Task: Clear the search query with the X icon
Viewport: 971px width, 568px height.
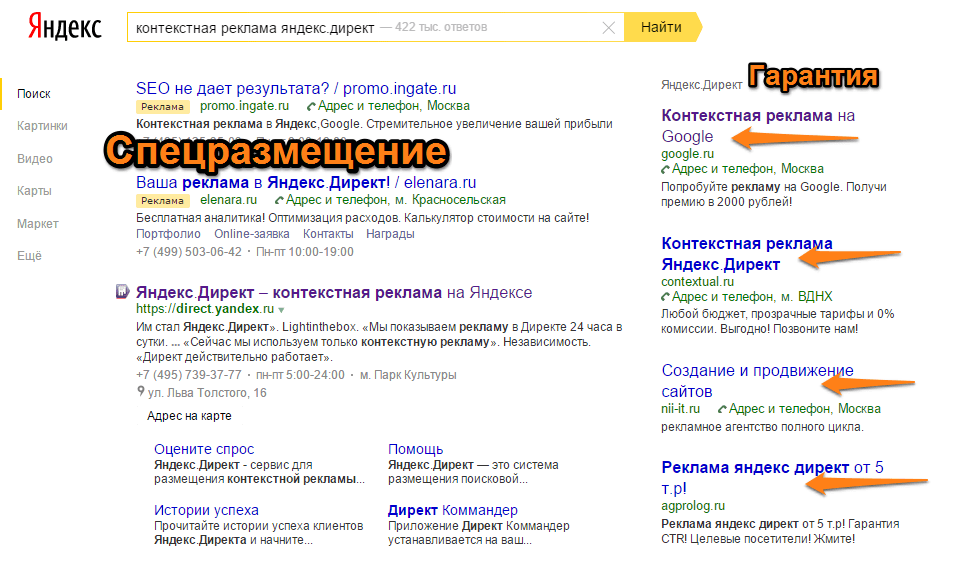Action: [x=609, y=27]
